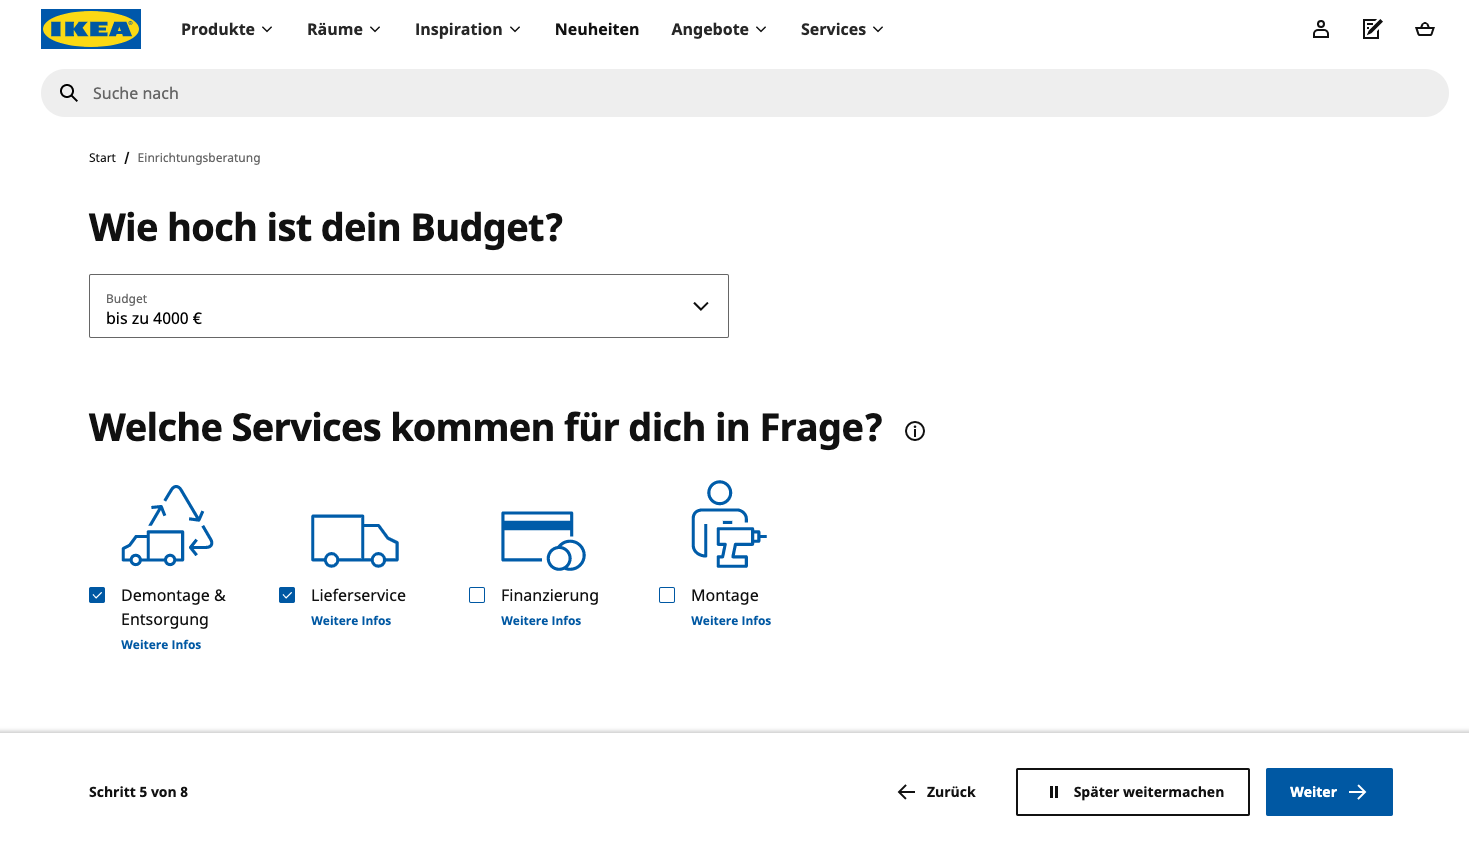Image resolution: width=1469 pixels, height=843 pixels.
Task: Go to Neuheiten in the navigation
Action: 597,29
